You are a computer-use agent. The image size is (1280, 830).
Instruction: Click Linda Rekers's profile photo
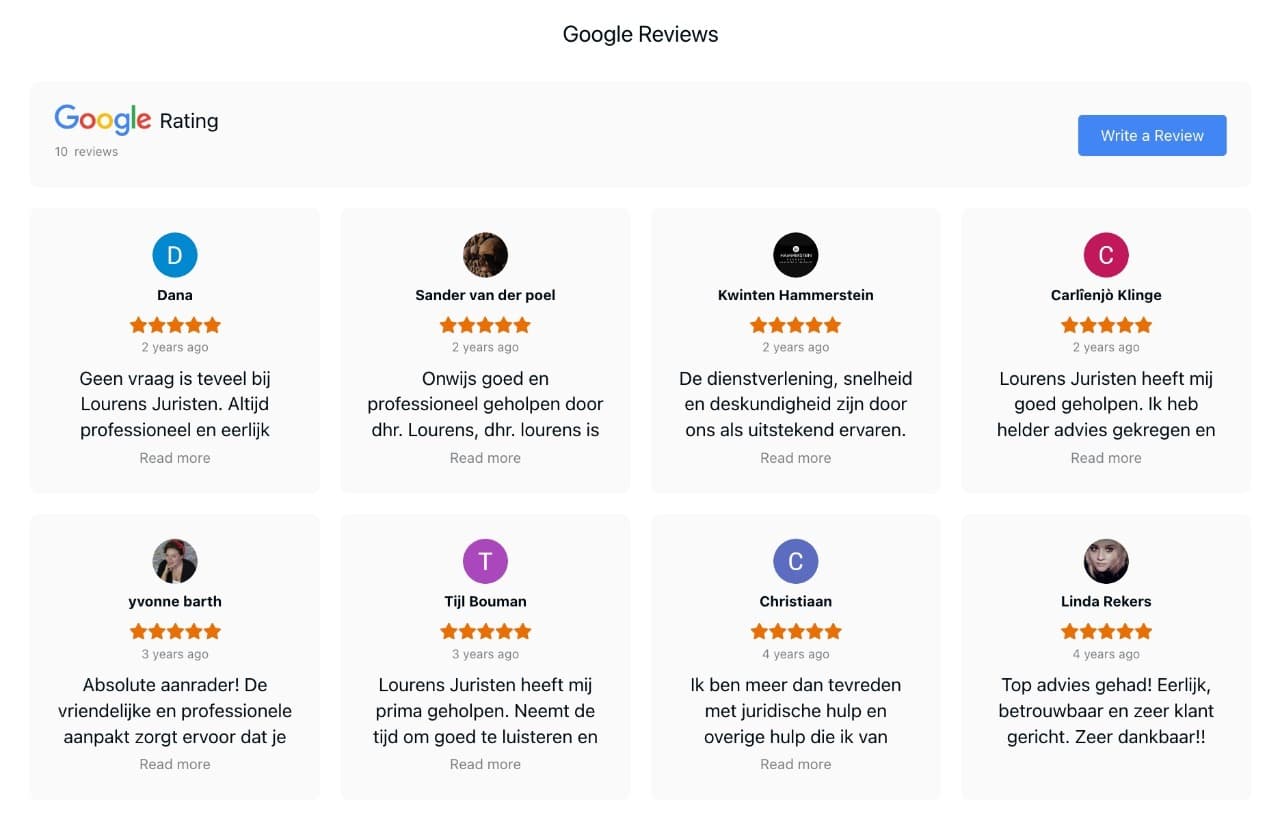(1106, 561)
